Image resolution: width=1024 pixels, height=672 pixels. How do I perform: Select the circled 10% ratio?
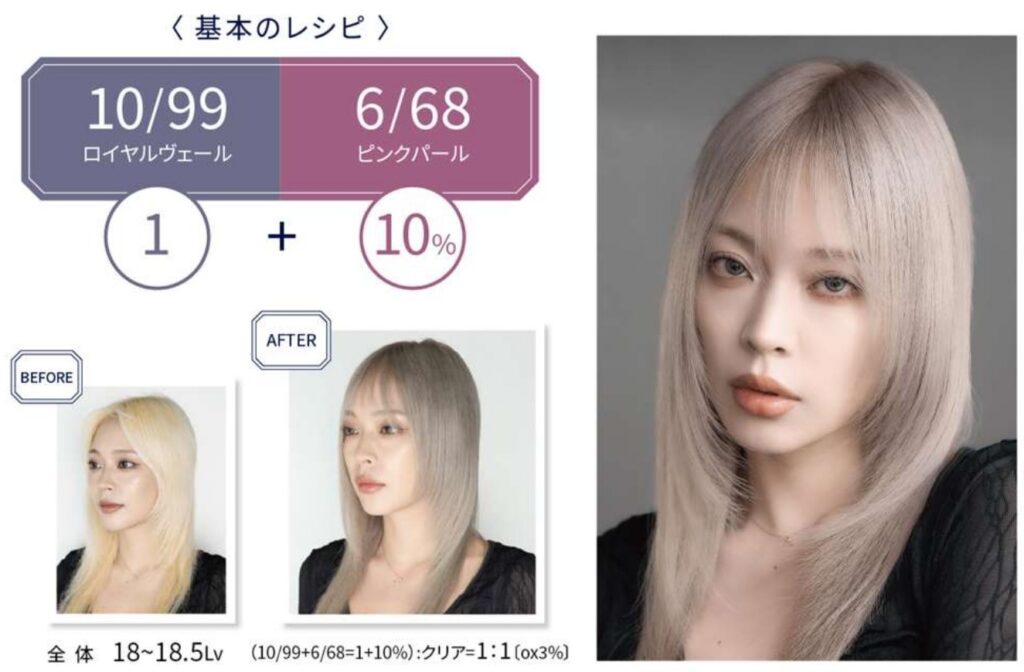pos(413,236)
